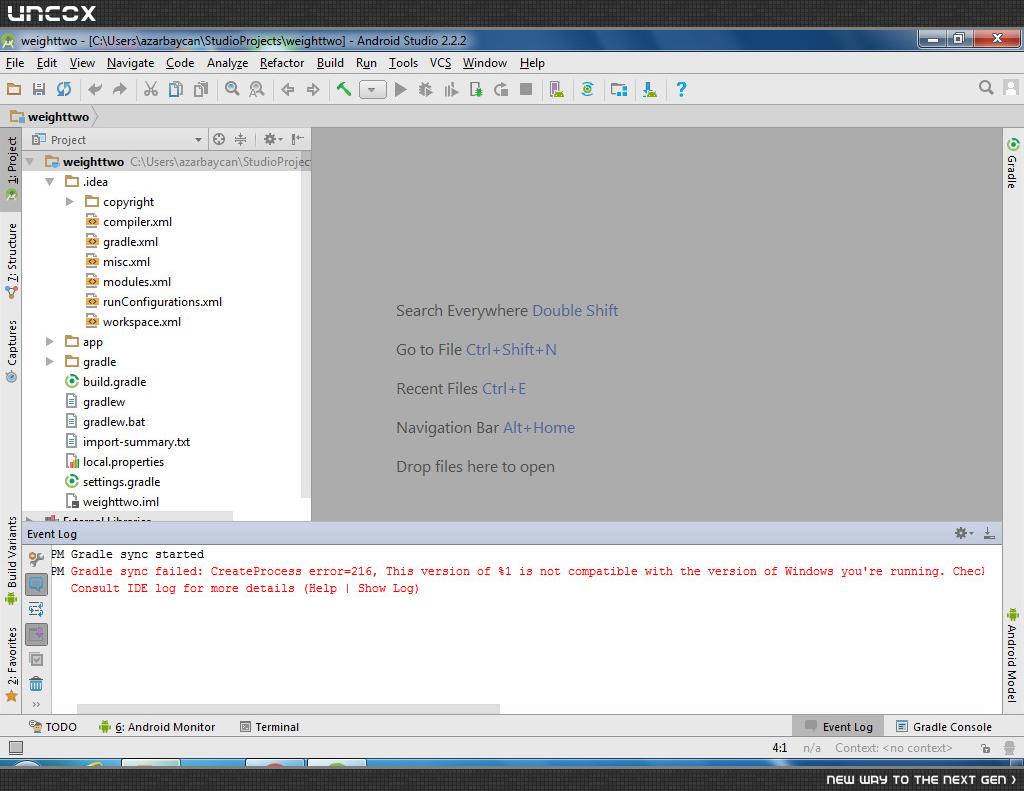Click the Debug bug icon
The image size is (1024, 791).
click(x=426, y=89)
